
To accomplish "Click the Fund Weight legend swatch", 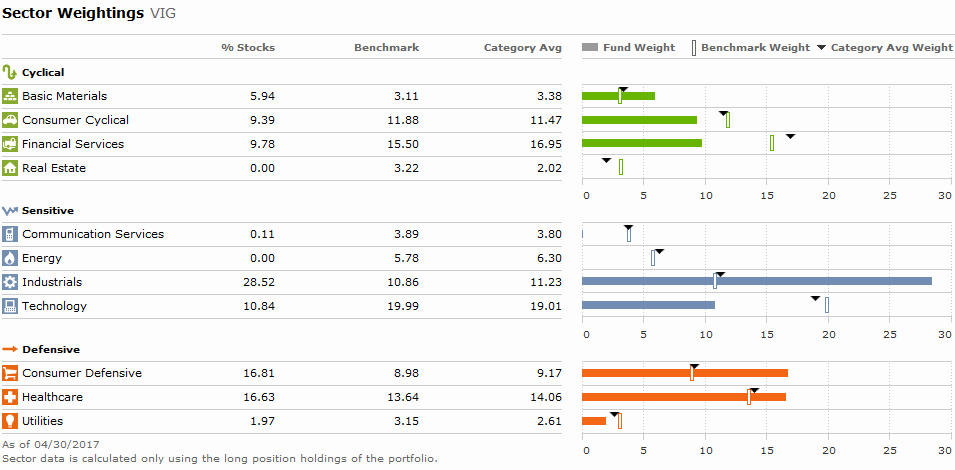I will coord(590,47).
